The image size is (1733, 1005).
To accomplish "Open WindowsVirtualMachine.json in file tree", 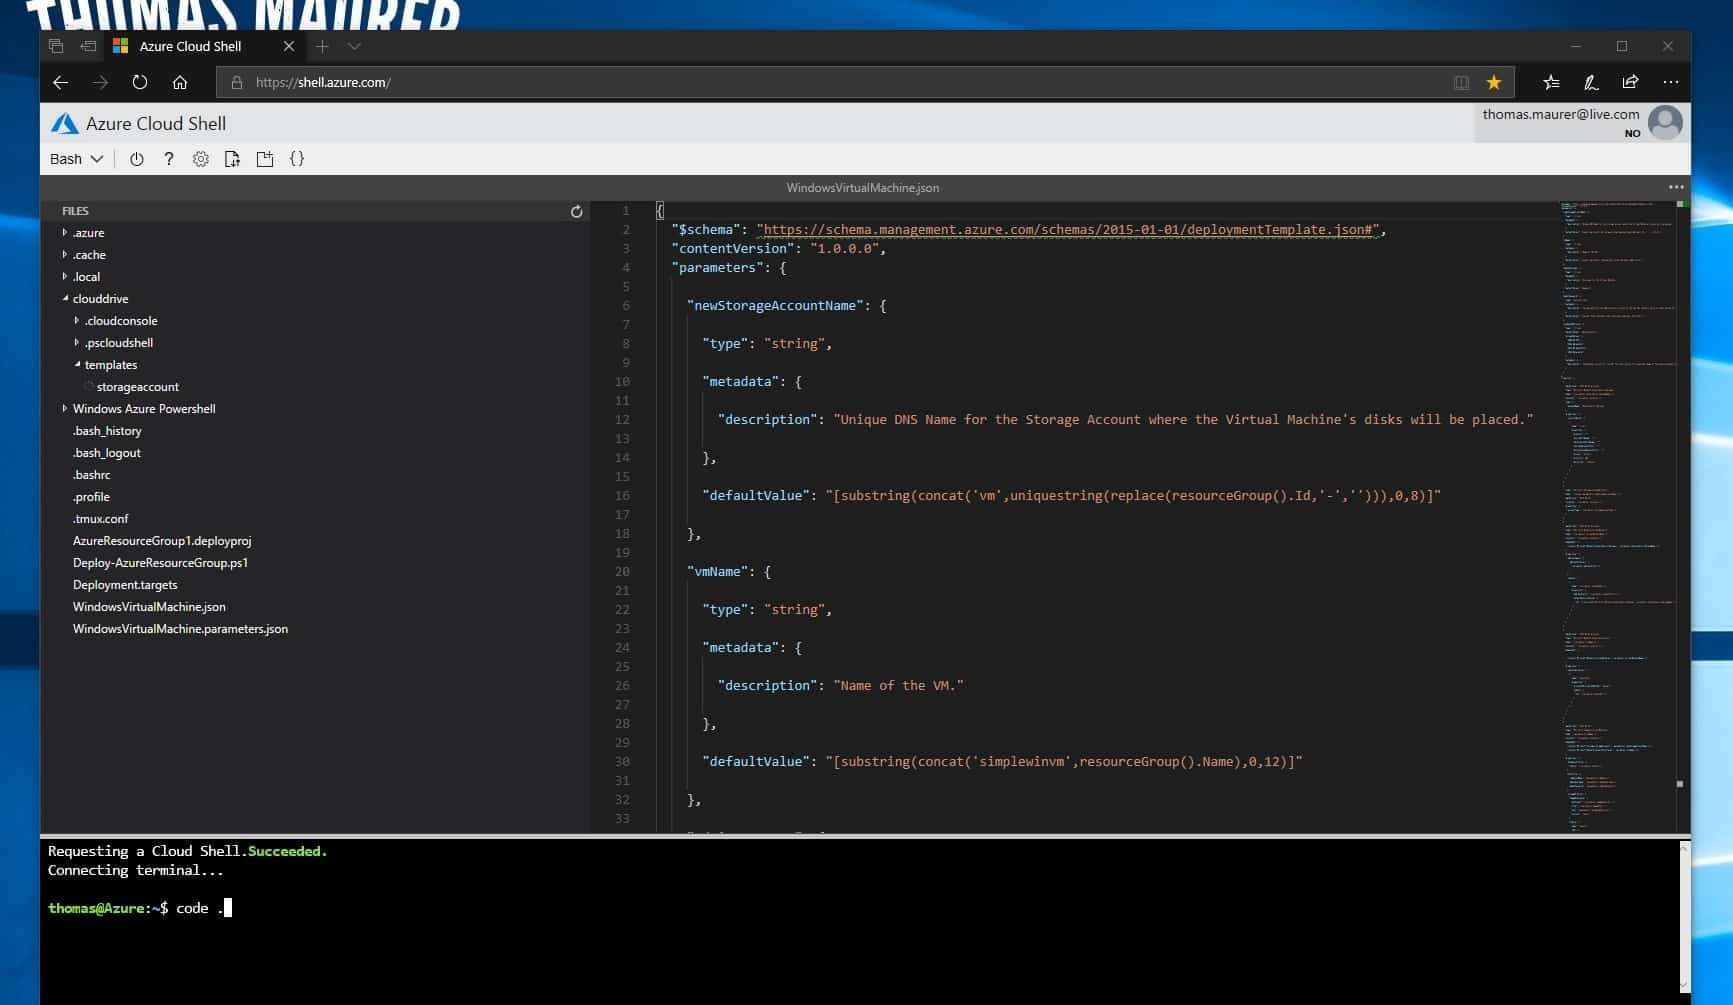I will pyautogui.click(x=149, y=607).
